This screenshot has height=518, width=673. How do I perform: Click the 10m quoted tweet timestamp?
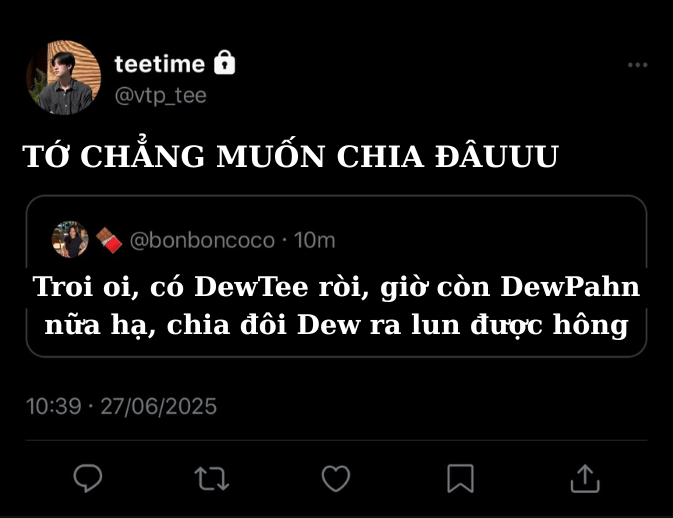point(315,240)
